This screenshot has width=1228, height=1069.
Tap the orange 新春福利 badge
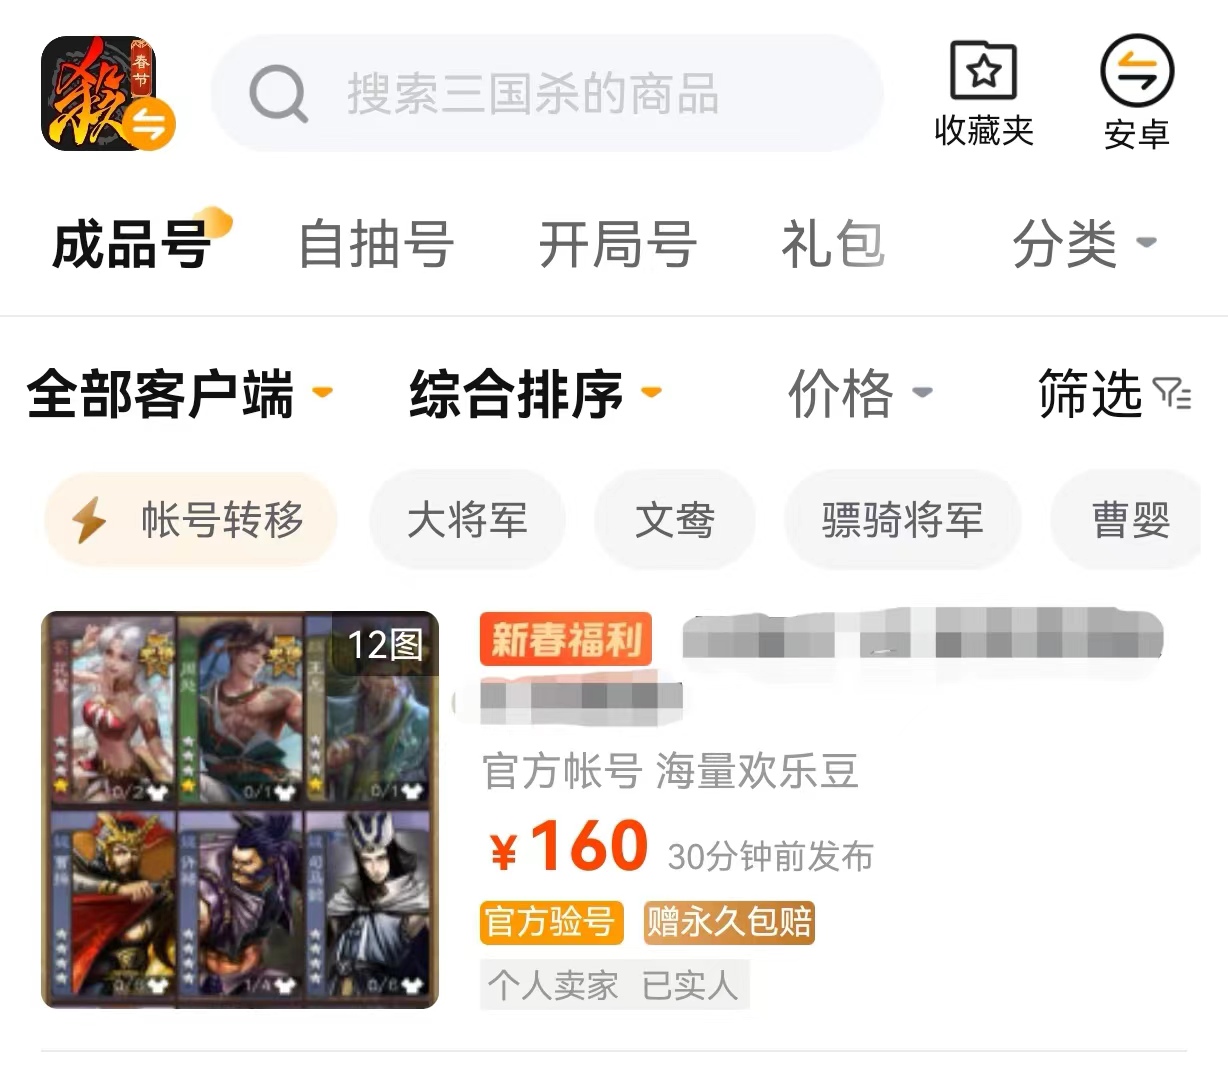[566, 639]
